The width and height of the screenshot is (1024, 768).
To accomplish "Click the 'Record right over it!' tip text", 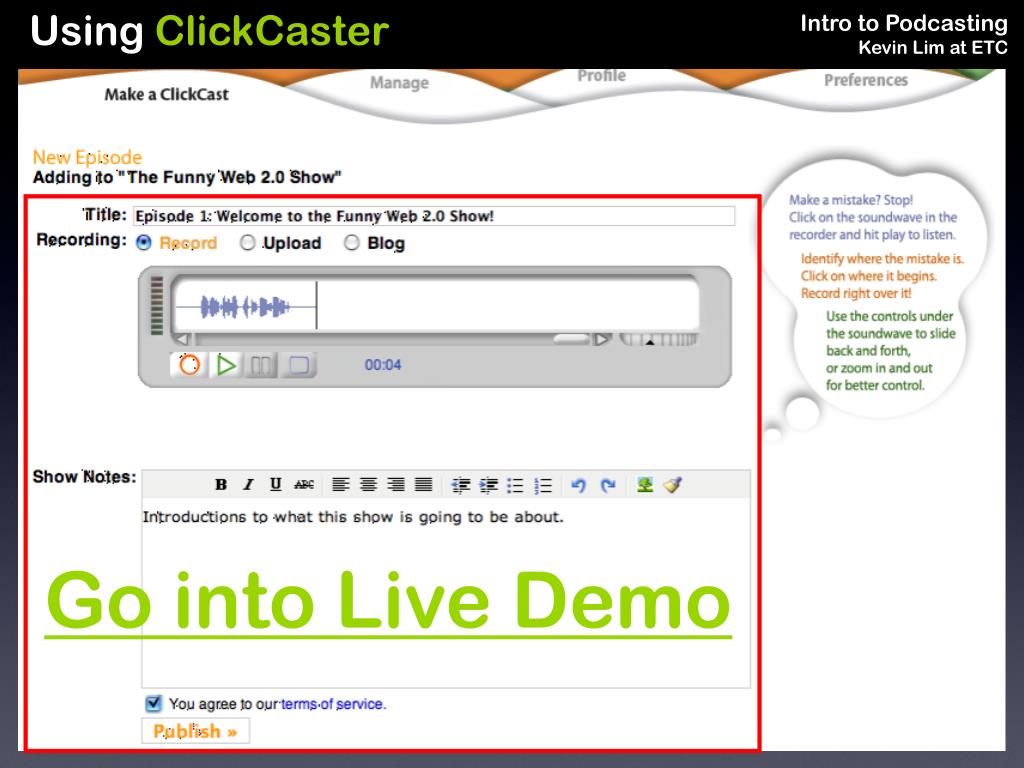I will (x=856, y=293).
